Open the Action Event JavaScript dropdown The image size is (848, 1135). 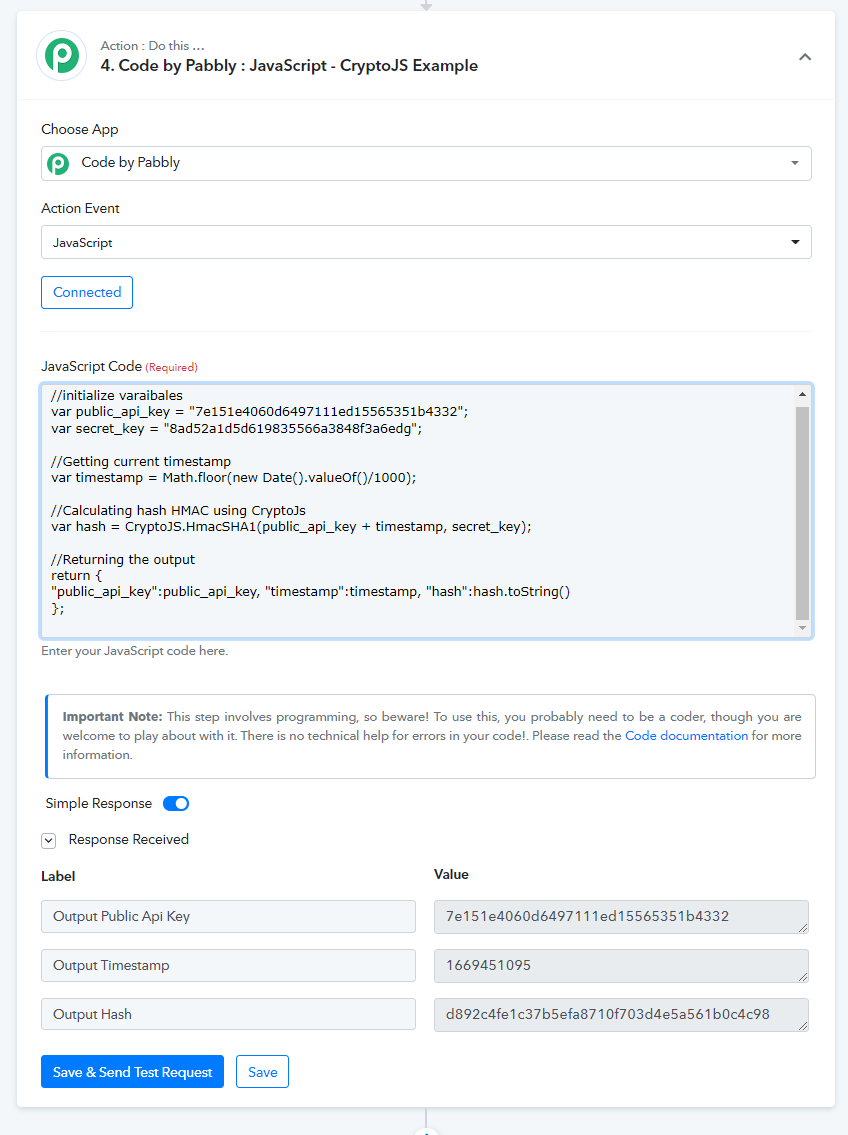[x=426, y=242]
